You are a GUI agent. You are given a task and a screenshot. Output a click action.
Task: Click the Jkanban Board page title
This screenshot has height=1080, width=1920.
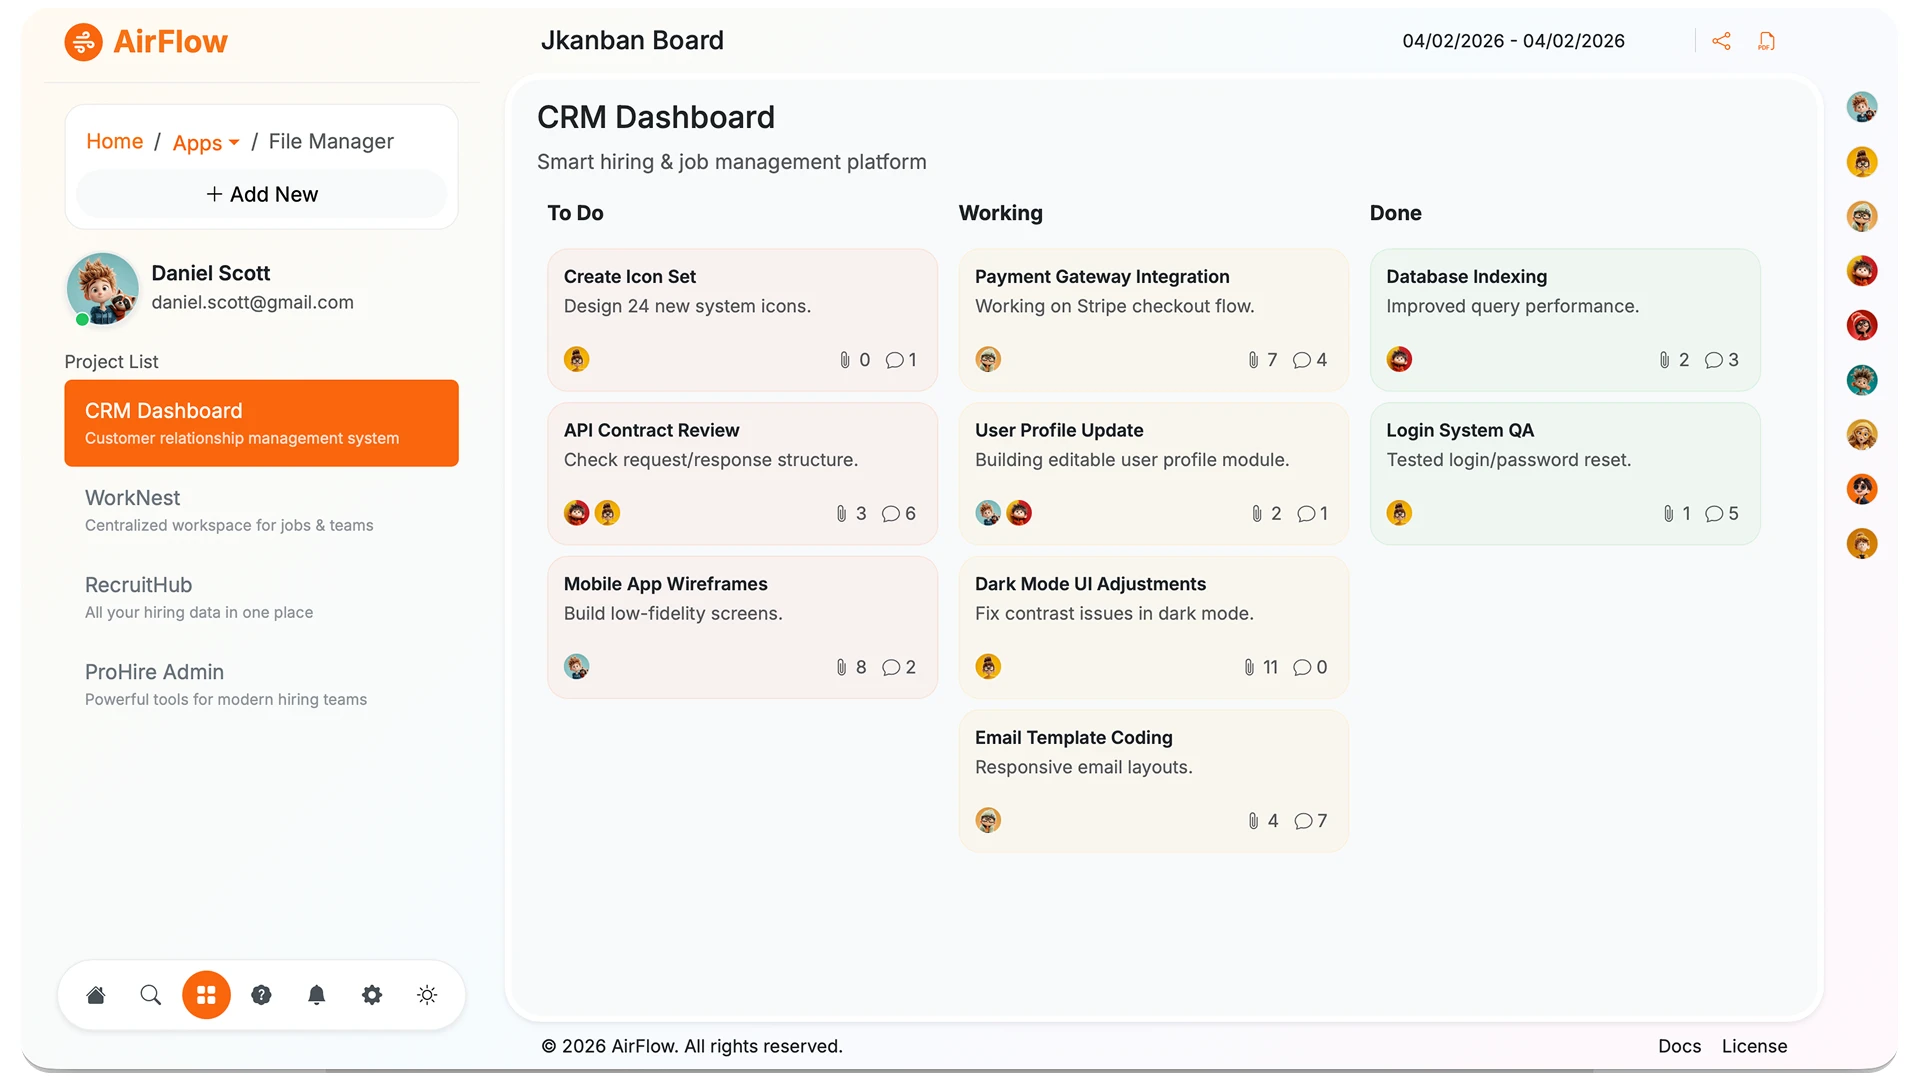pos(632,41)
